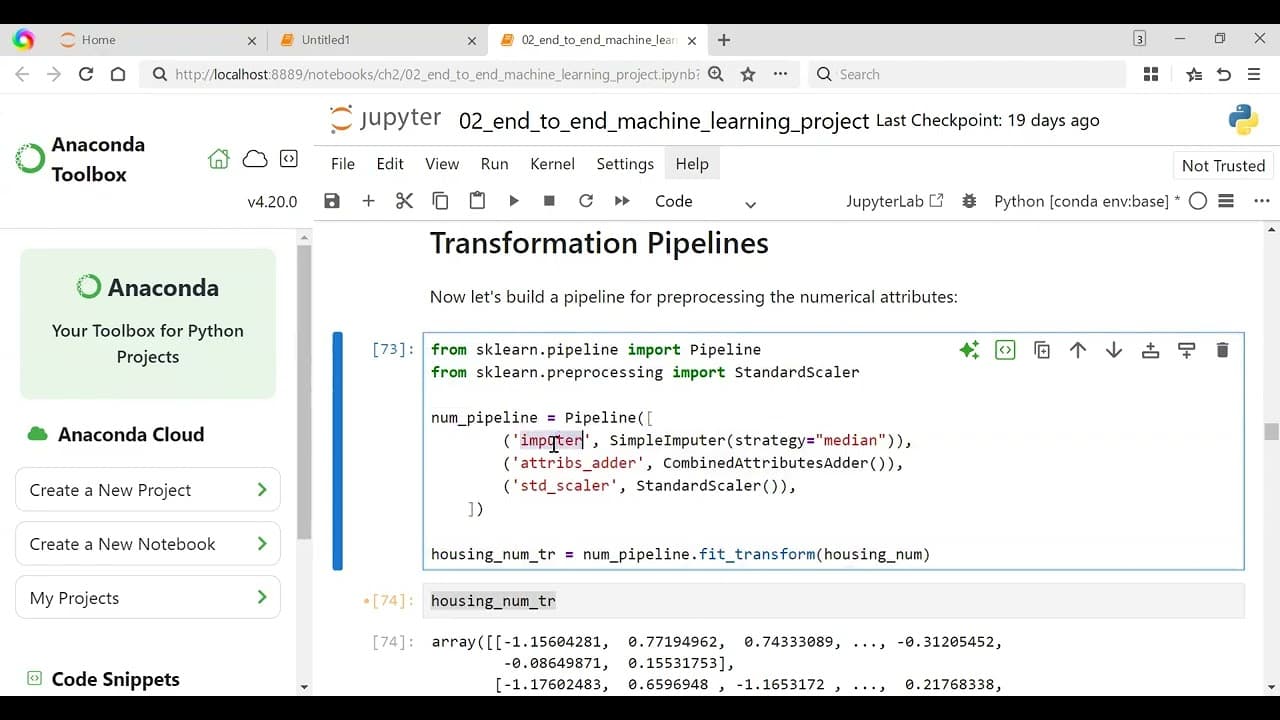
Task: Open My Projects
Action: [x=148, y=598]
